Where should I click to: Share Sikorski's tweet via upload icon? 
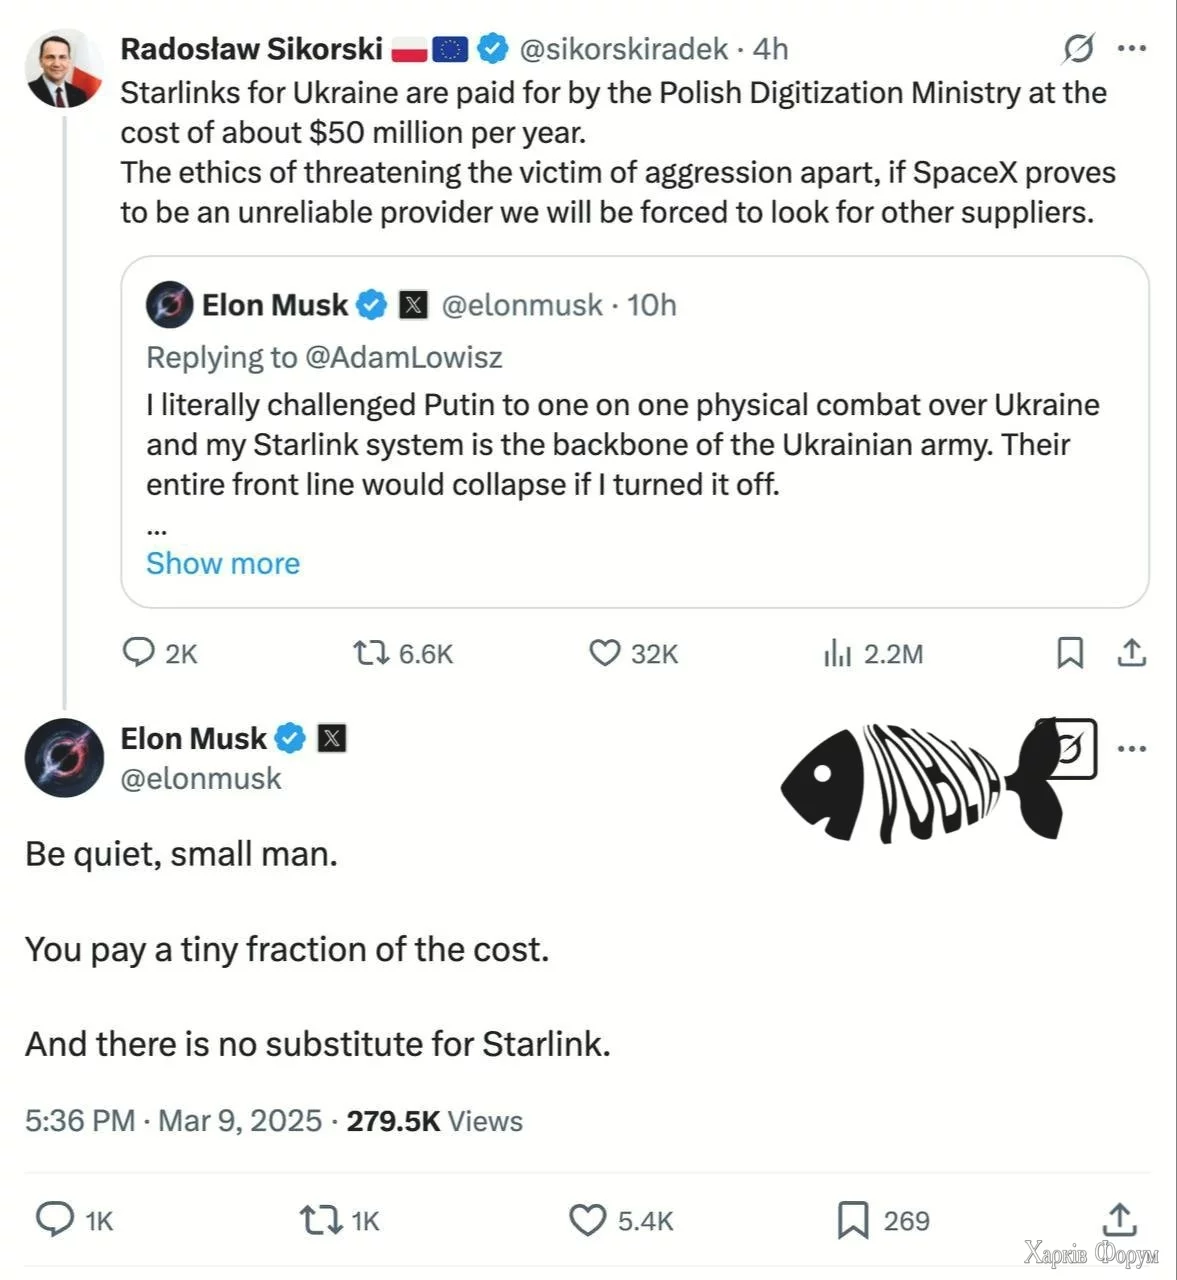tap(1131, 653)
